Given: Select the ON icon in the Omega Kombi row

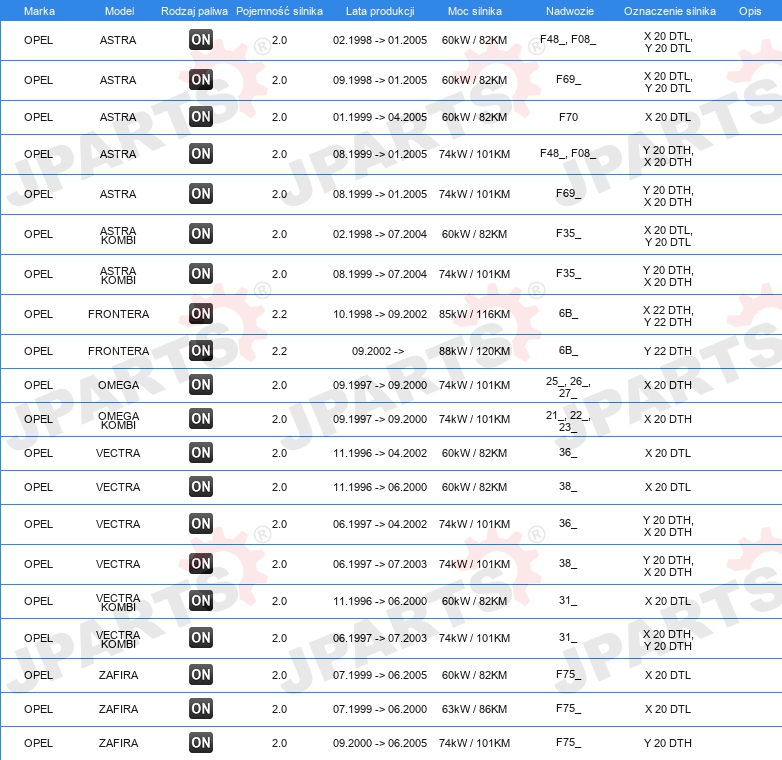Looking at the screenshot, I should click(201, 418).
